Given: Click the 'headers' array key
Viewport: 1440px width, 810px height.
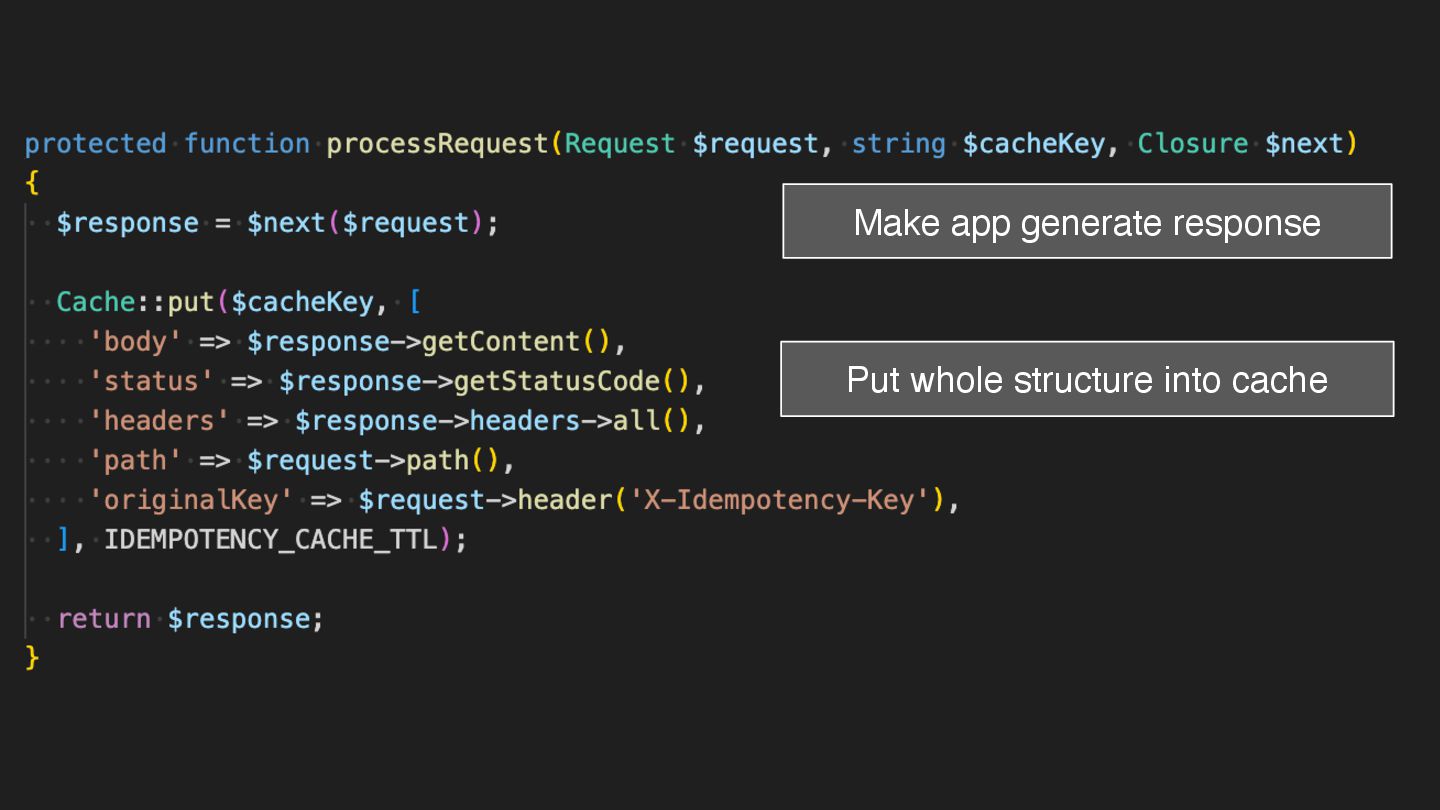Looking at the screenshot, I should pyautogui.click(x=159, y=421).
